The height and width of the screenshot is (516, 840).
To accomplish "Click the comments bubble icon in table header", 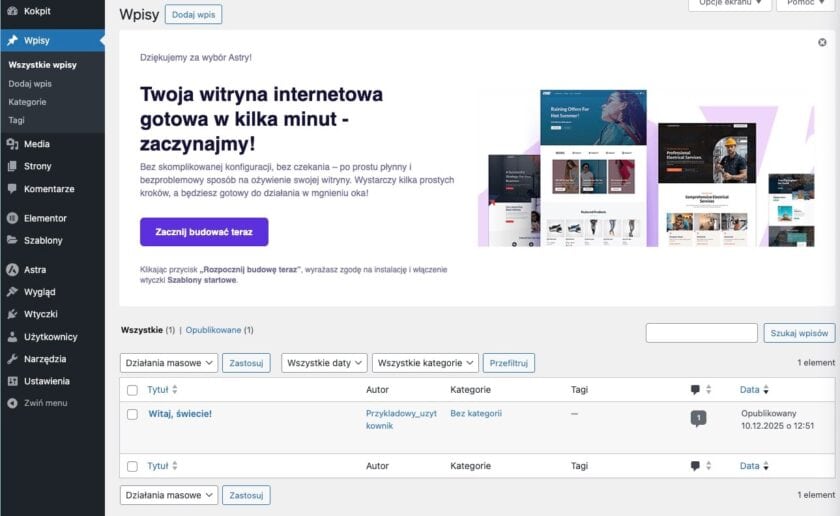I will (695, 390).
